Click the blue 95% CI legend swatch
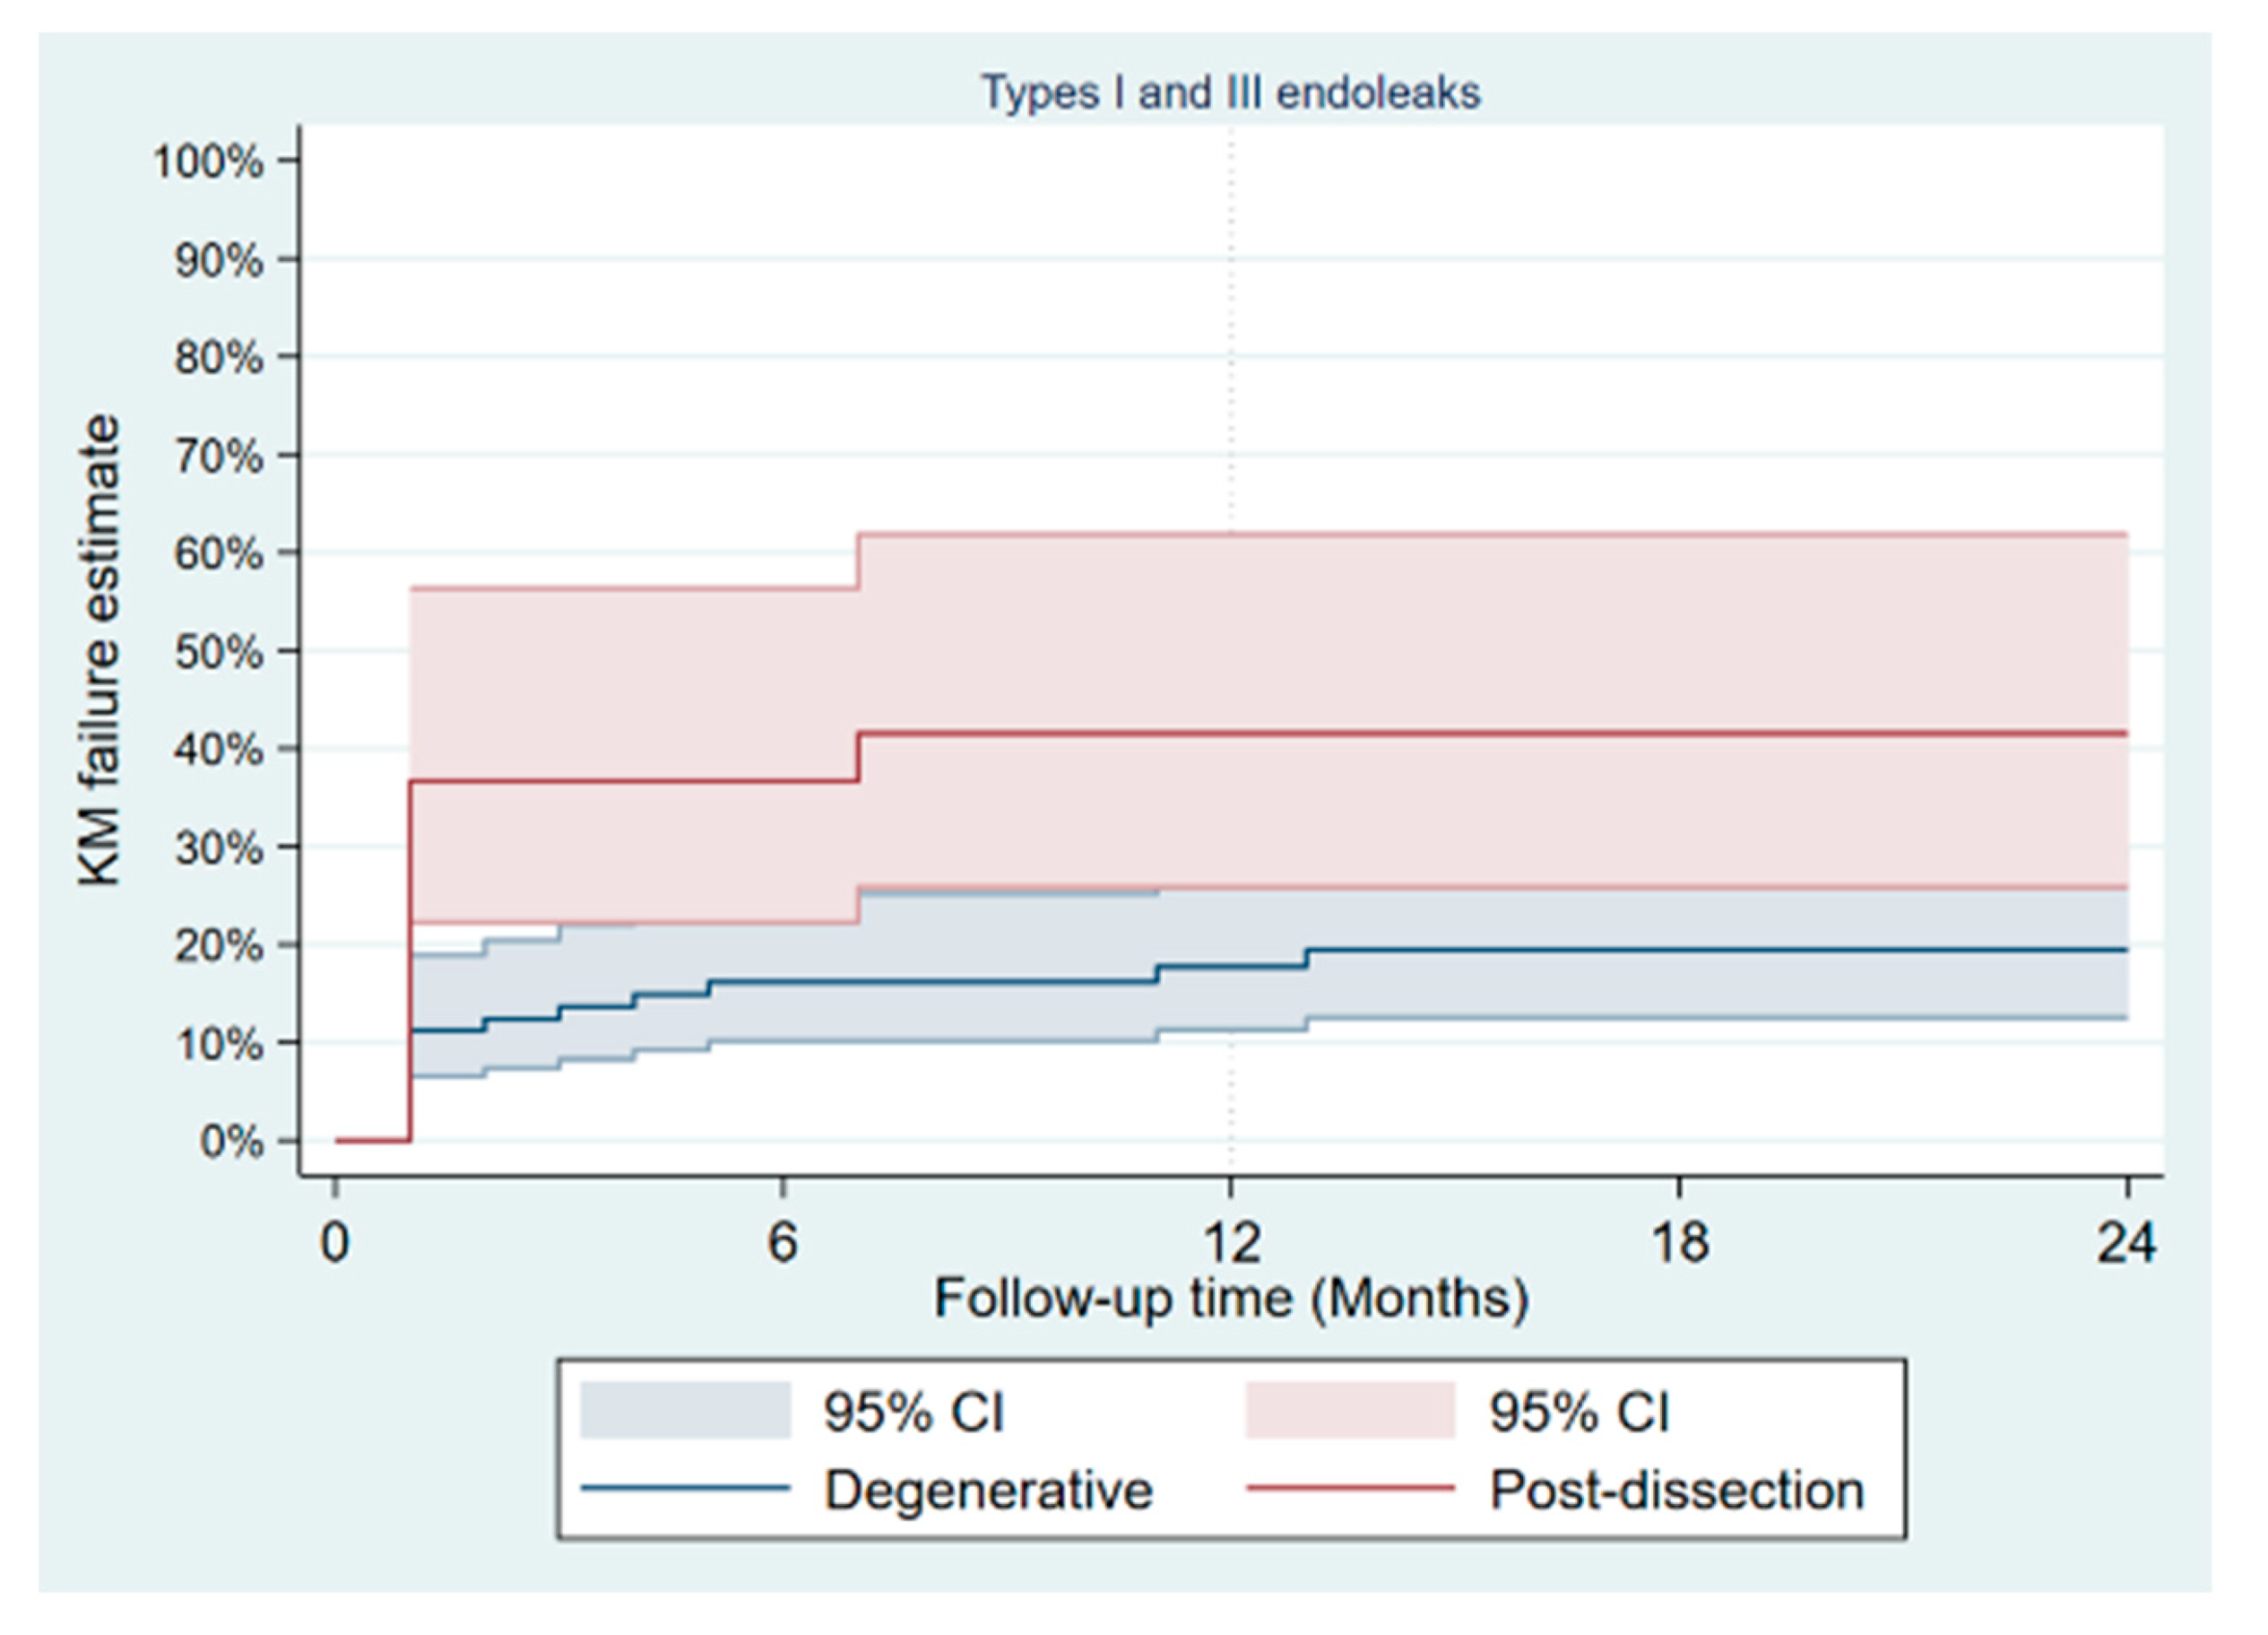Viewport: 2268px width, 1635px height. click(x=685, y=1411)
